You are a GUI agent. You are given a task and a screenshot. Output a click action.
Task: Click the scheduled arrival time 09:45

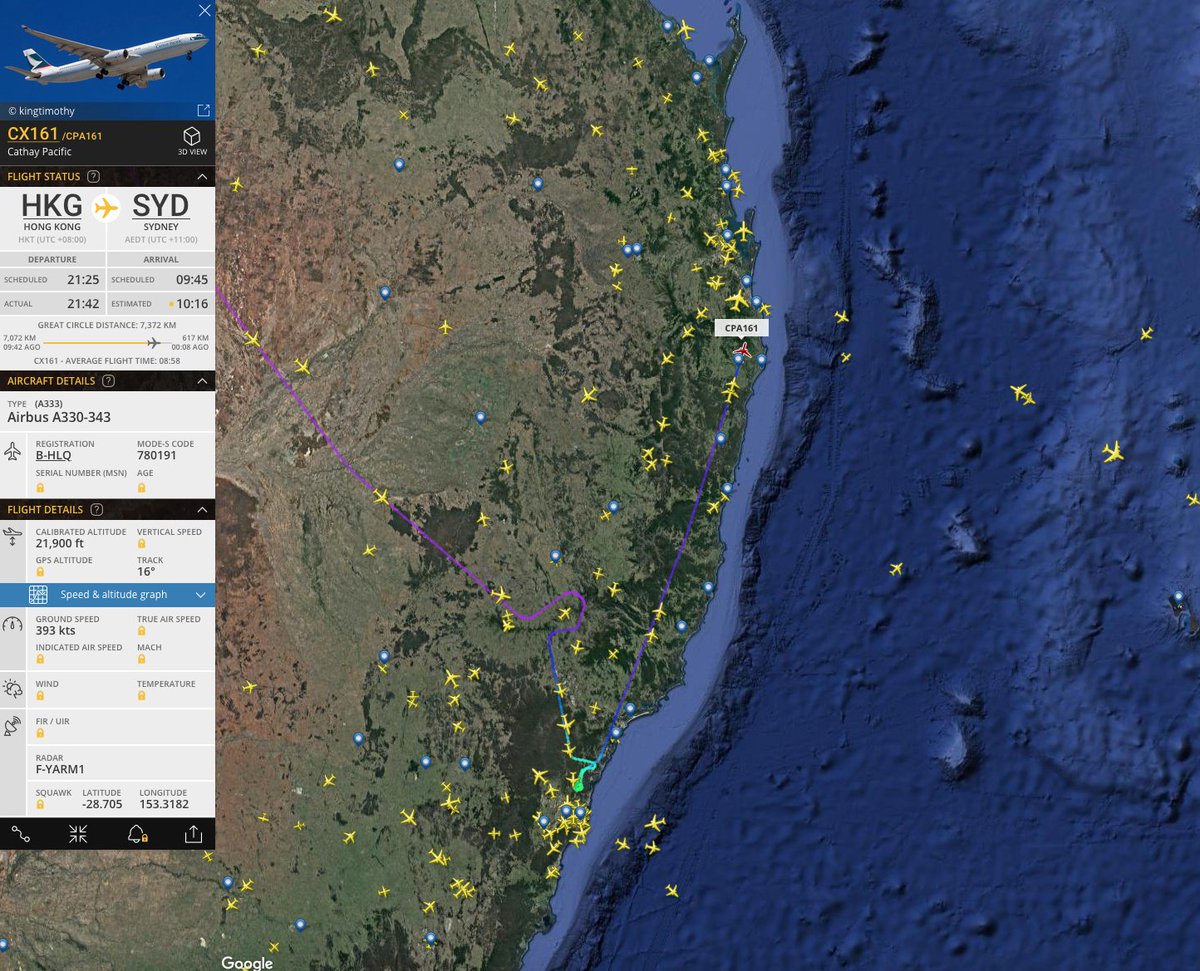[x=191, y=279]
